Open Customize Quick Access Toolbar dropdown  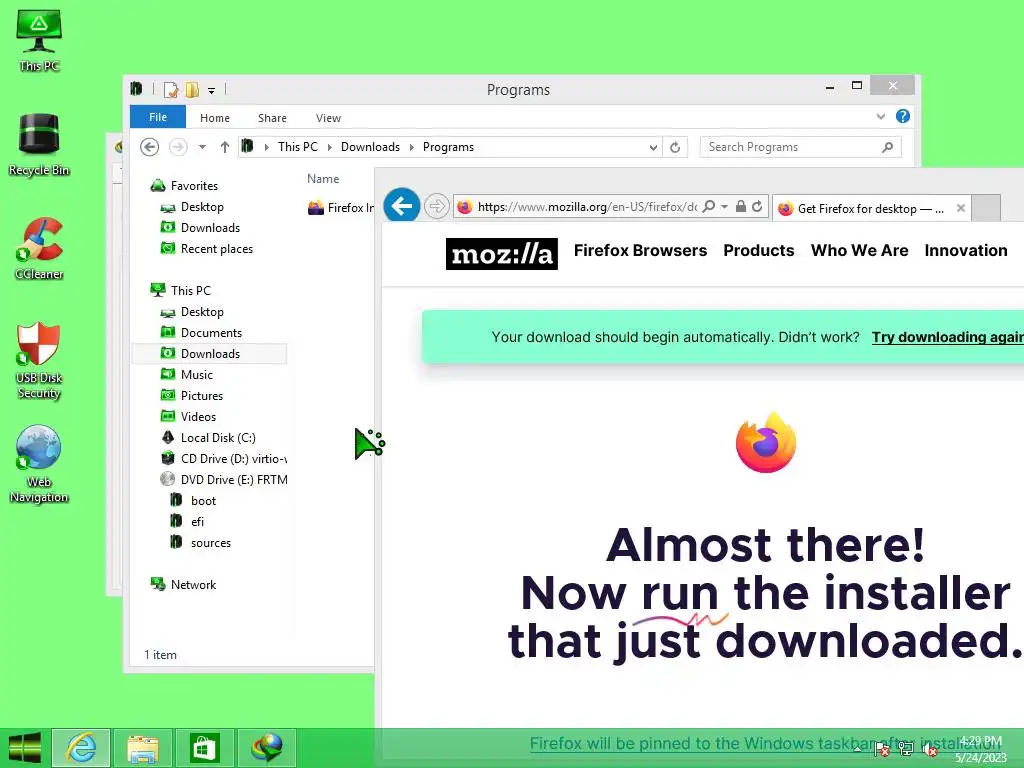pyautogui.click(x=212, y=91)
